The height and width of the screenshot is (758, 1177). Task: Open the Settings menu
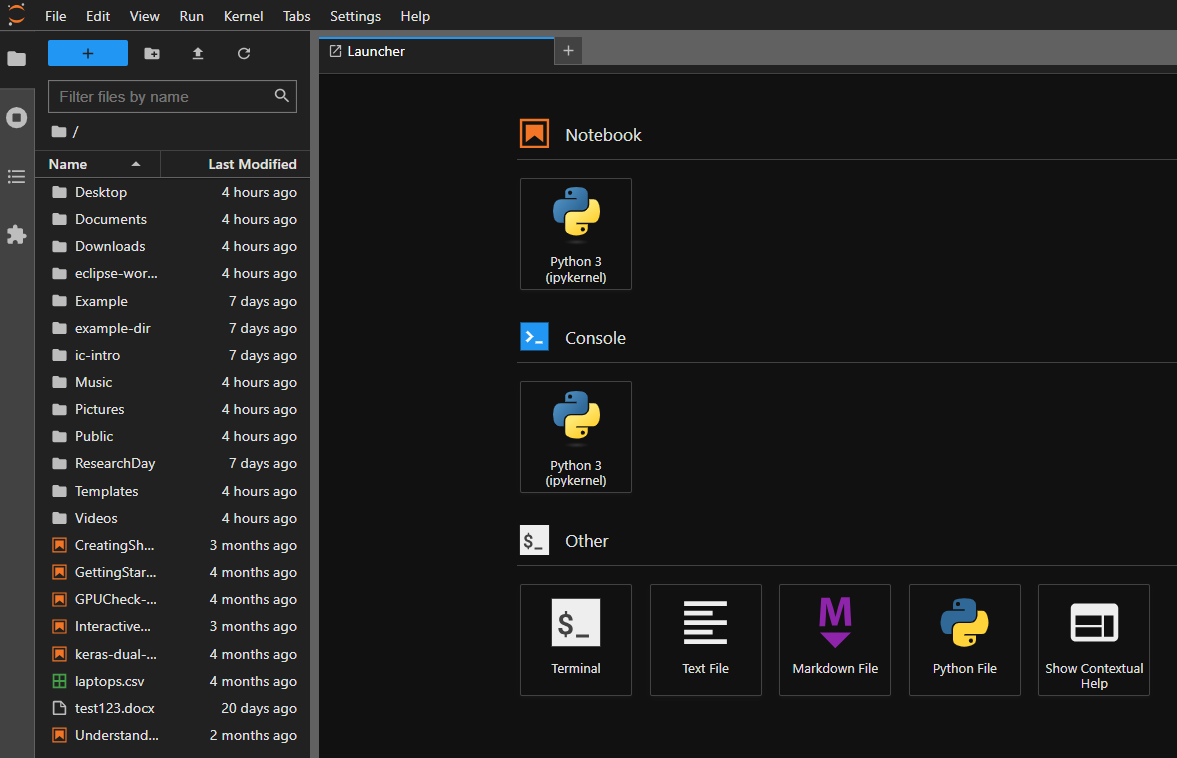click(355, 16)
